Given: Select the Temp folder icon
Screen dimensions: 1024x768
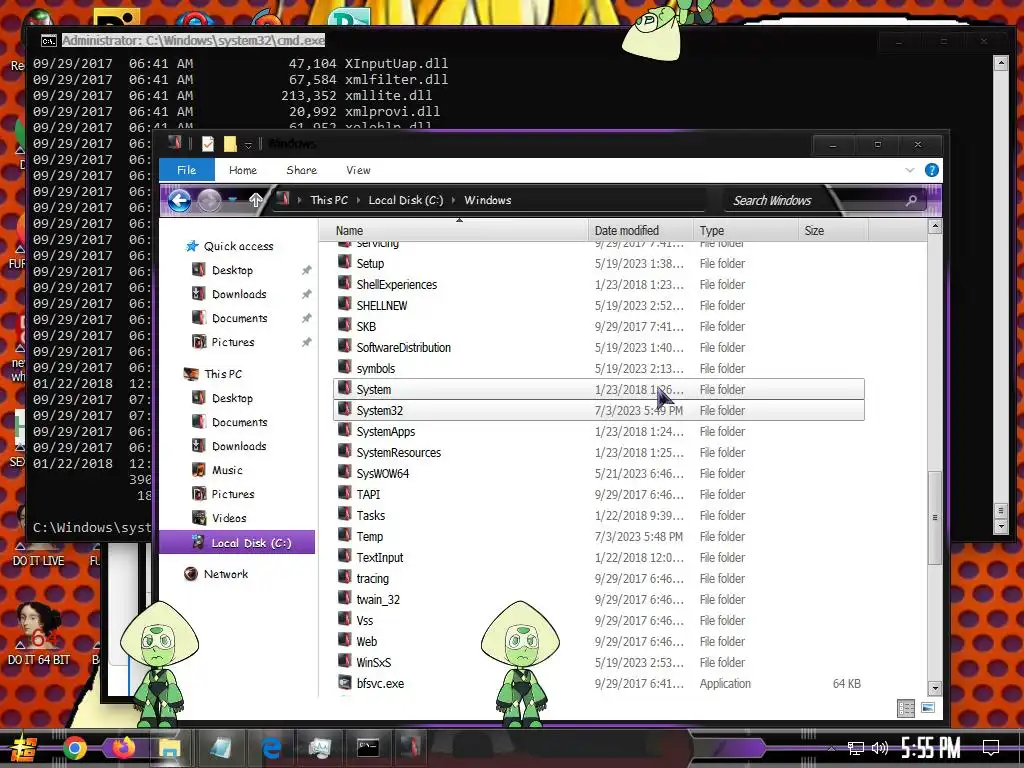Looking at the screenshot, I should tap(345, 536).
